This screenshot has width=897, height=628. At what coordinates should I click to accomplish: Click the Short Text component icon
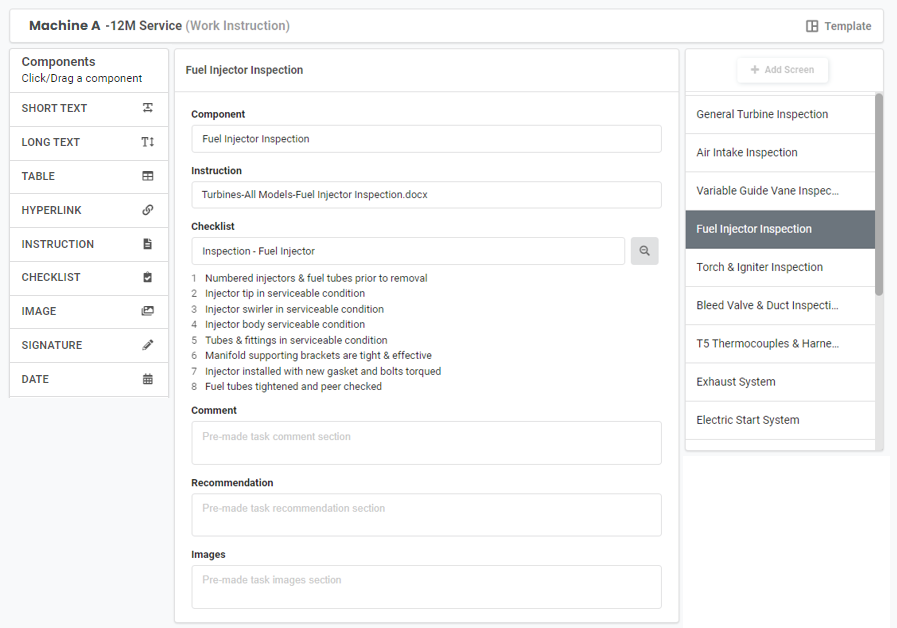[148, 108]
